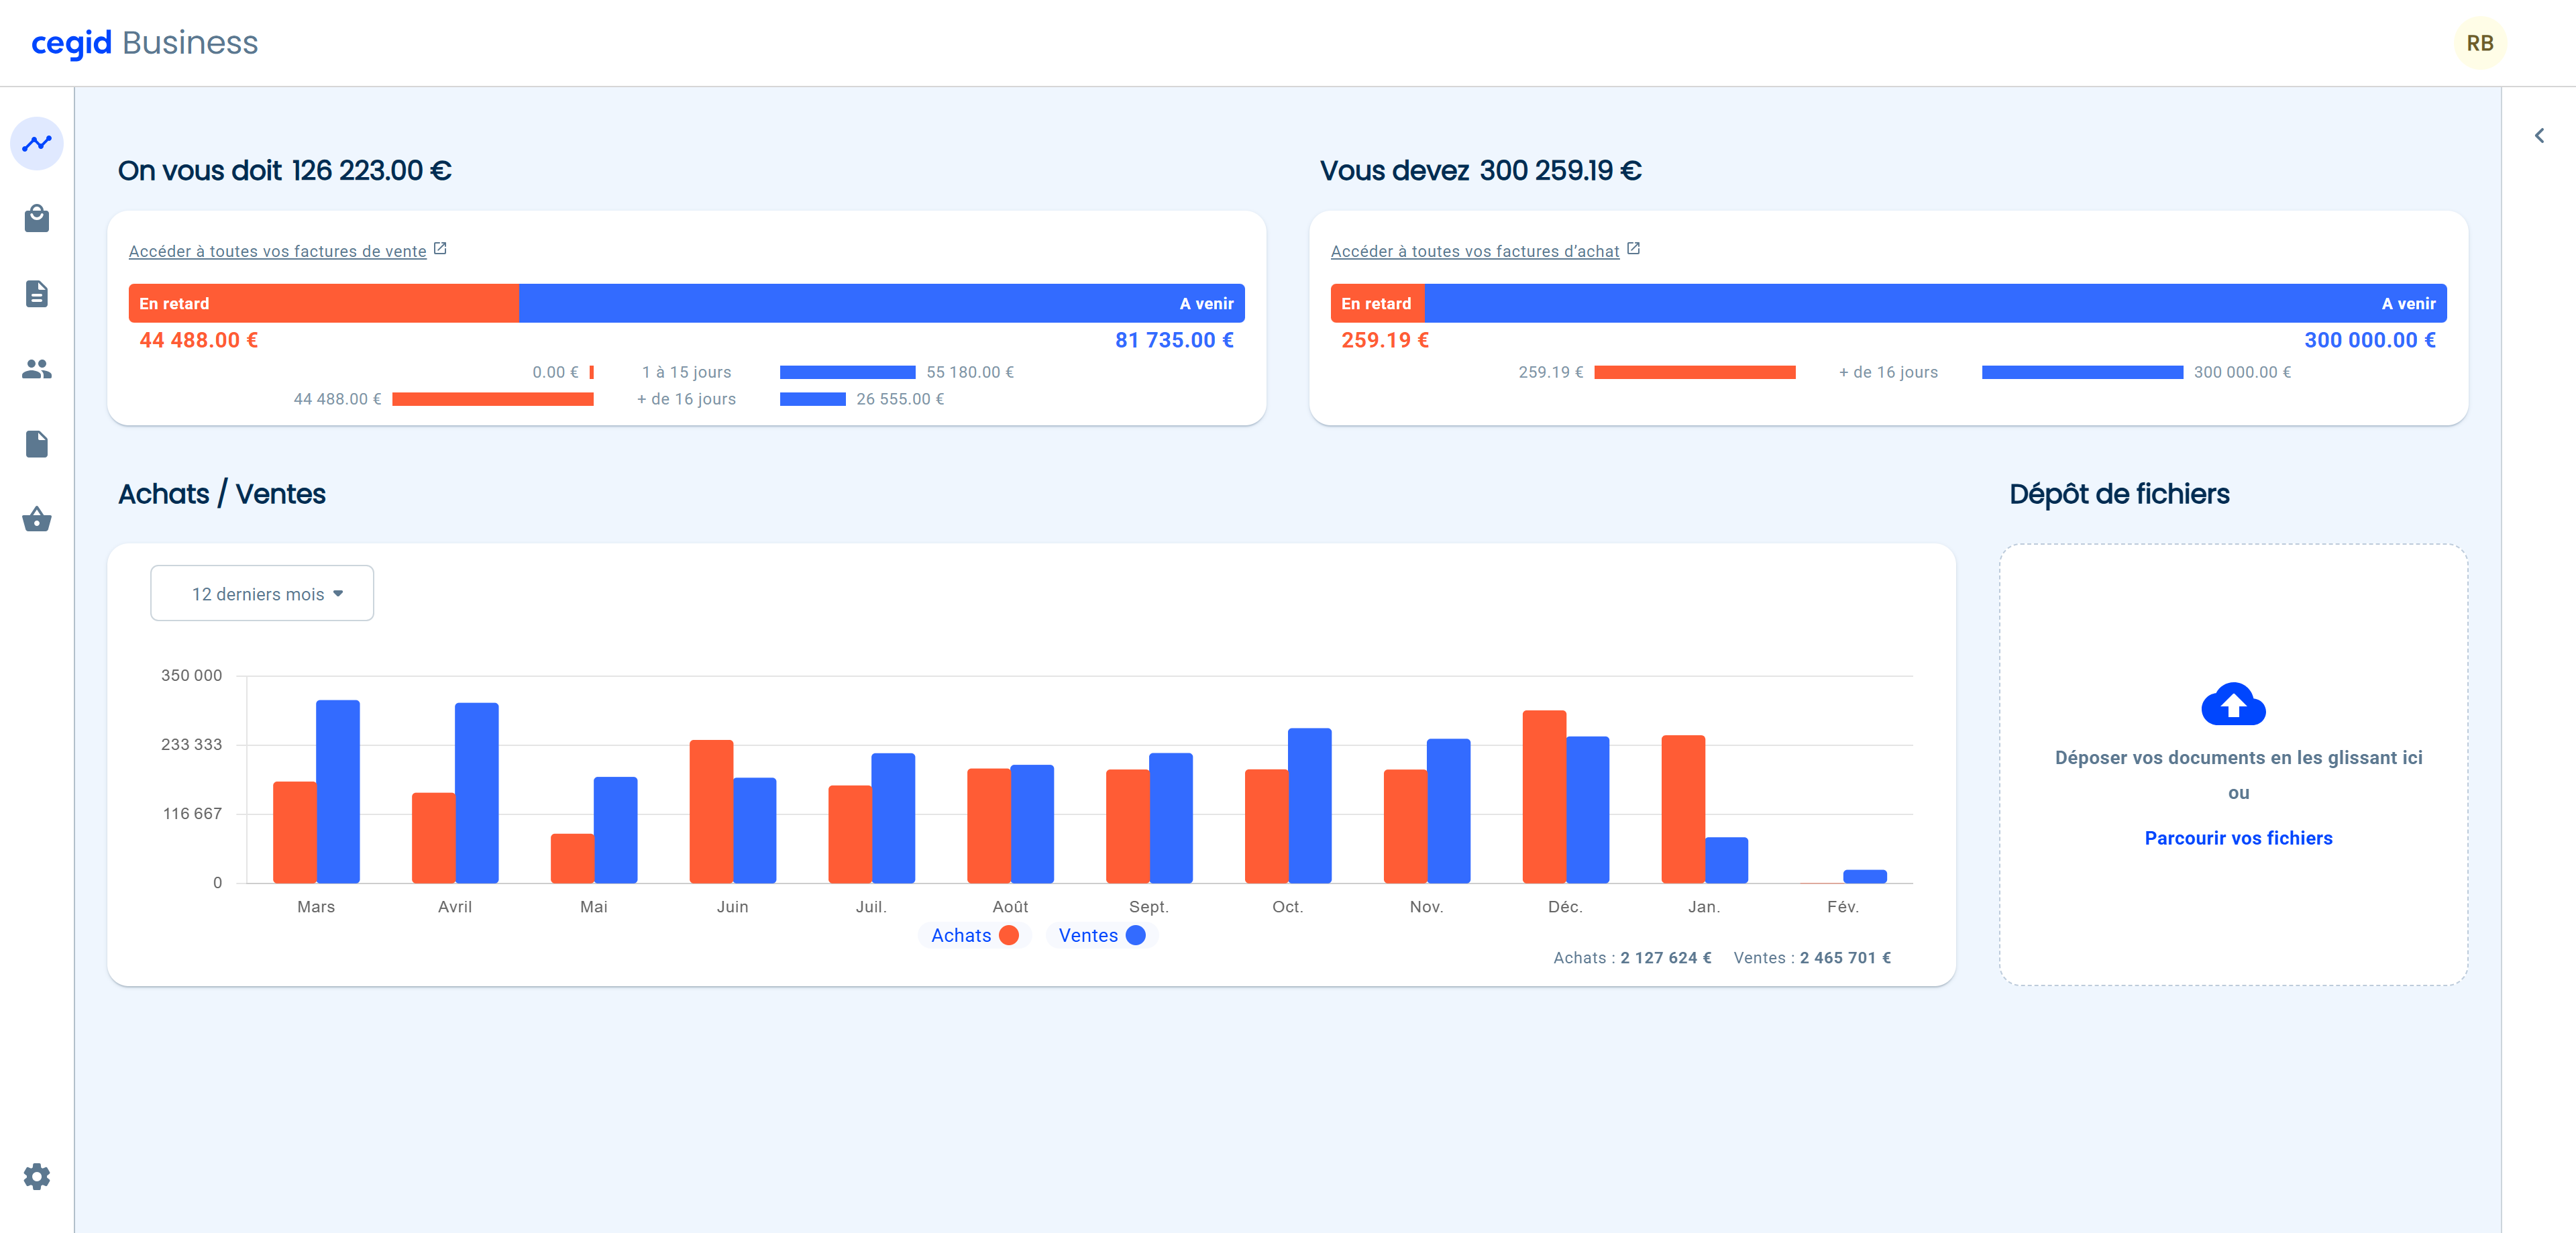Select the sales bag icon in sidebar
Image resolution: width=2576 pixels, height=1233 pixels.
36,219
